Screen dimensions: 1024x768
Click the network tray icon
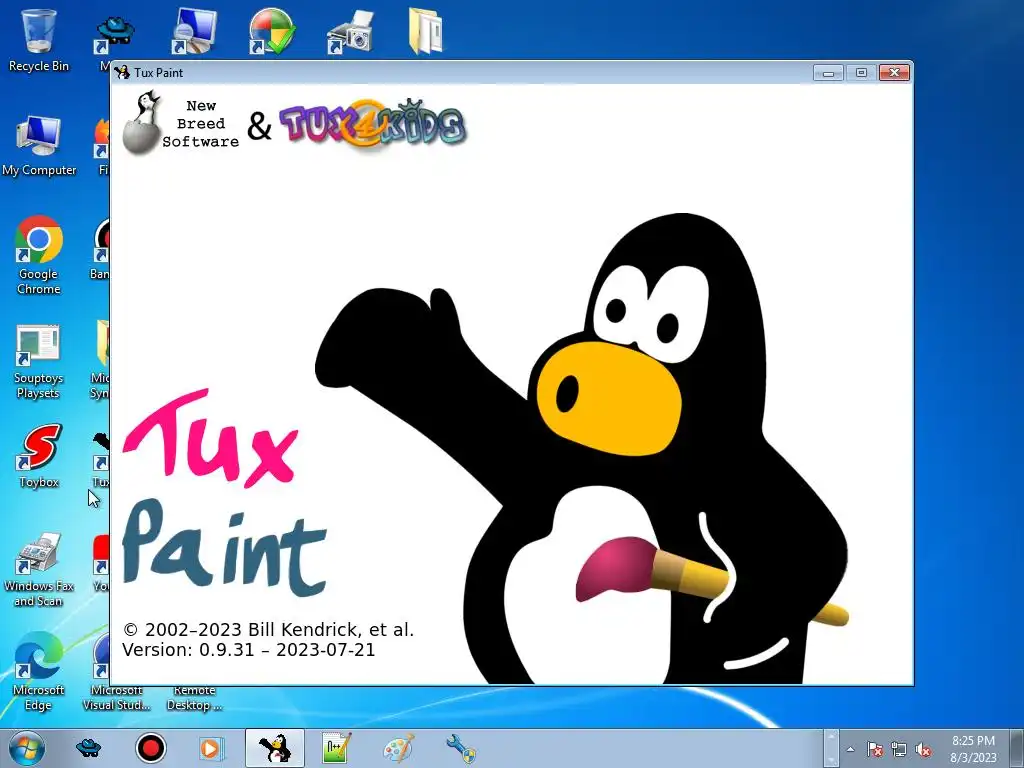[x=899, y=749]
